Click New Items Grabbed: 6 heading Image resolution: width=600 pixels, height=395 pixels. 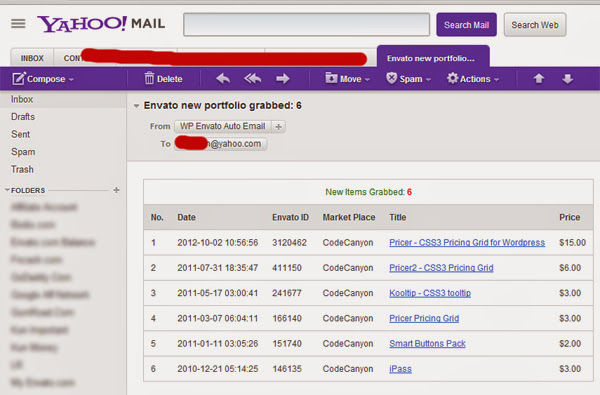click(x=368, y=192)
